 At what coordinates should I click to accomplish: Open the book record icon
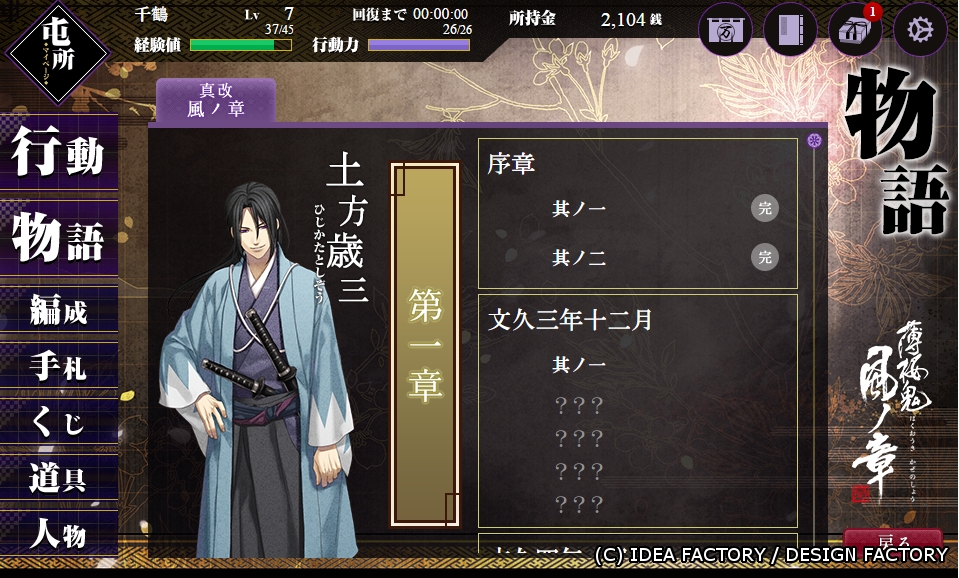point(790,29)
